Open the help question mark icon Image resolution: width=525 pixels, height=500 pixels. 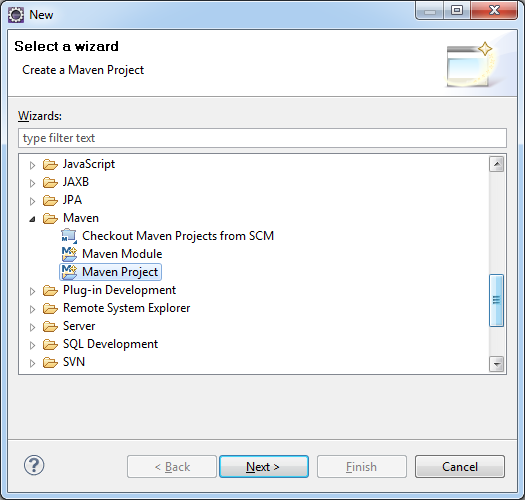coord(34,465)
